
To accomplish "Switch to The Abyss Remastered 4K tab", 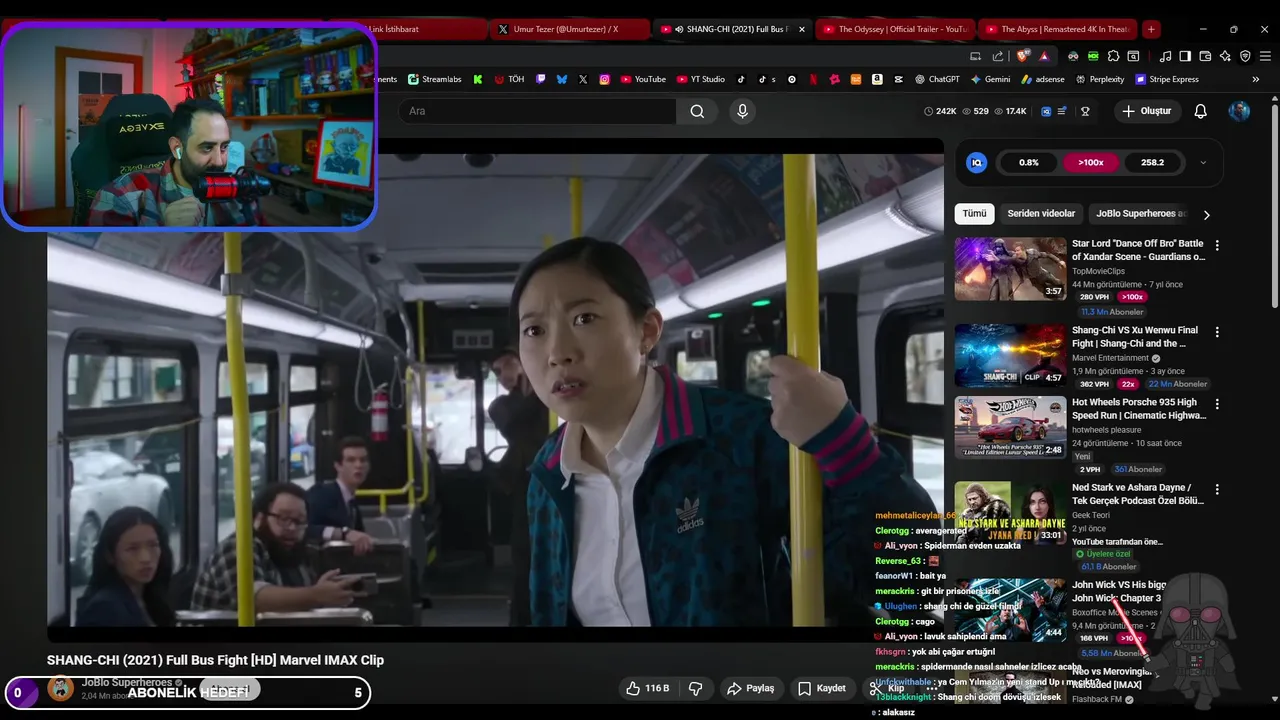I will pos(1057,29).
